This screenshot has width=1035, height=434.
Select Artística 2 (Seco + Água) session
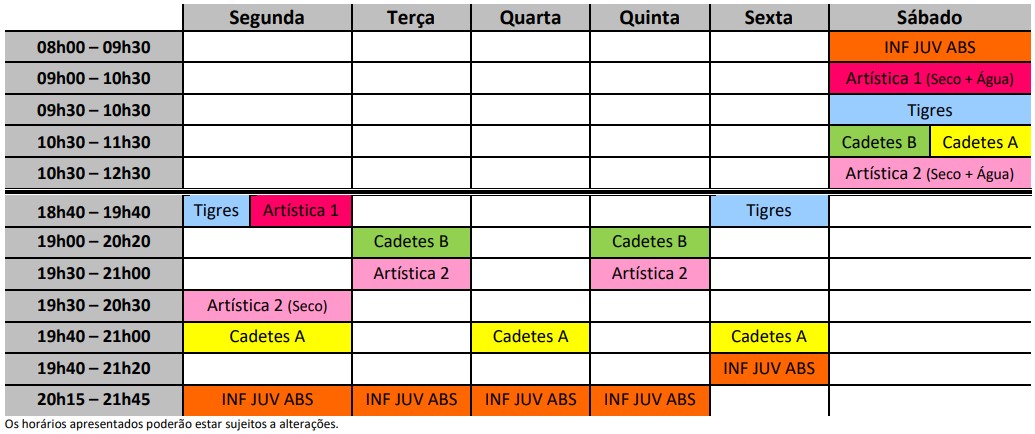click(931, 174)
